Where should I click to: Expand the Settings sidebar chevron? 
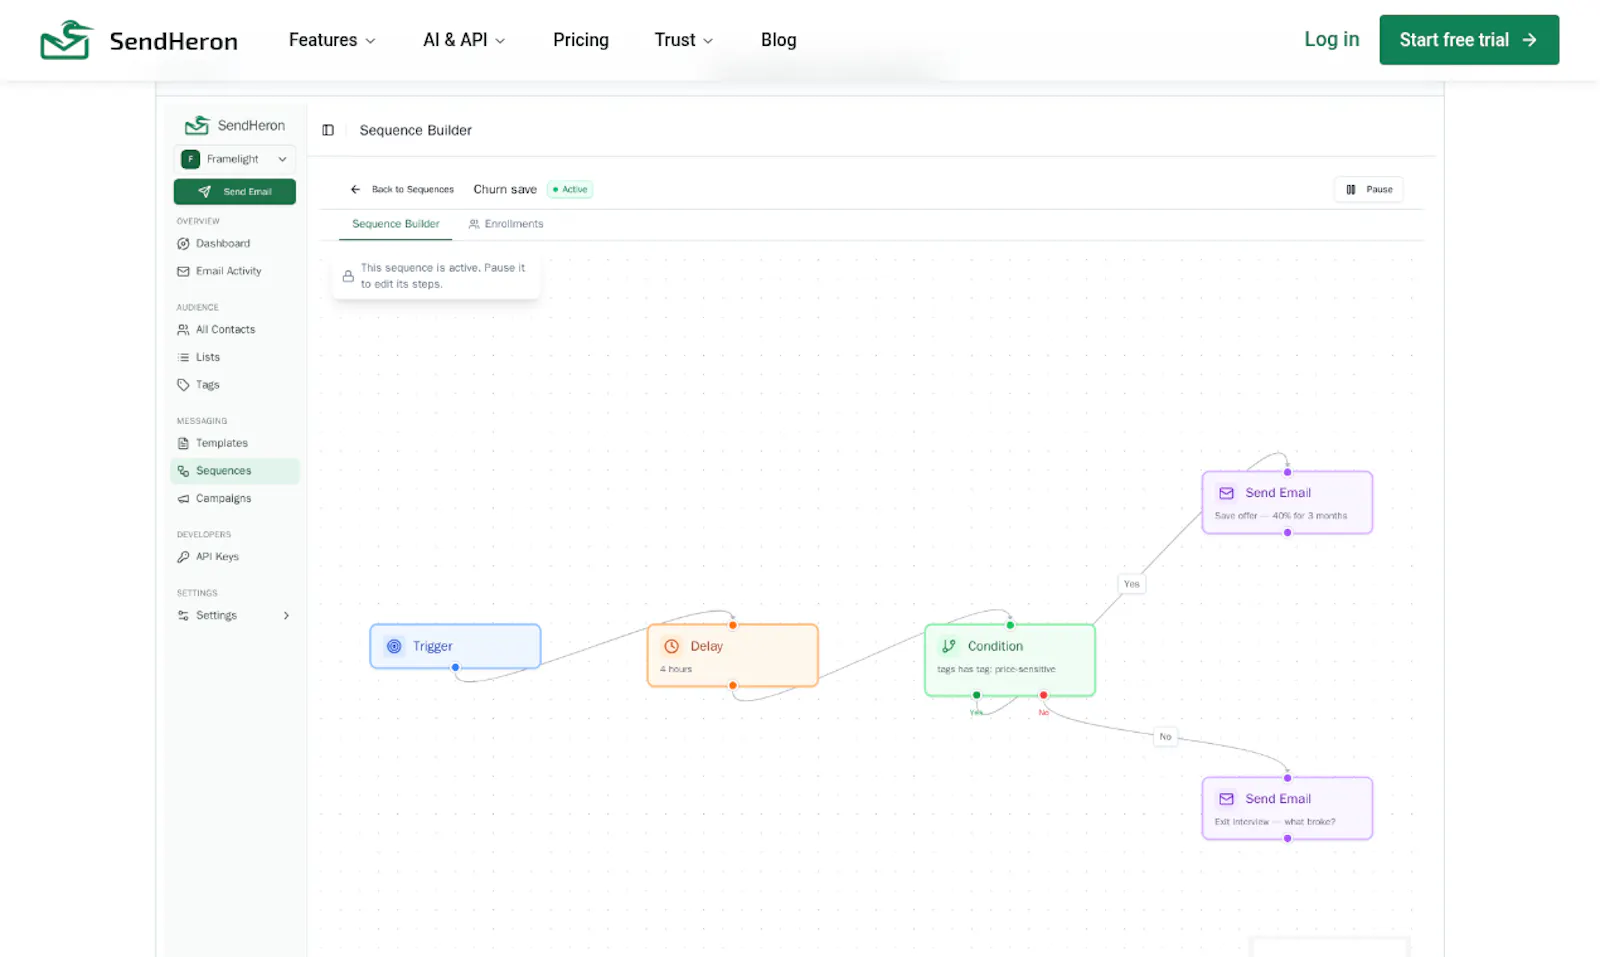286,616
